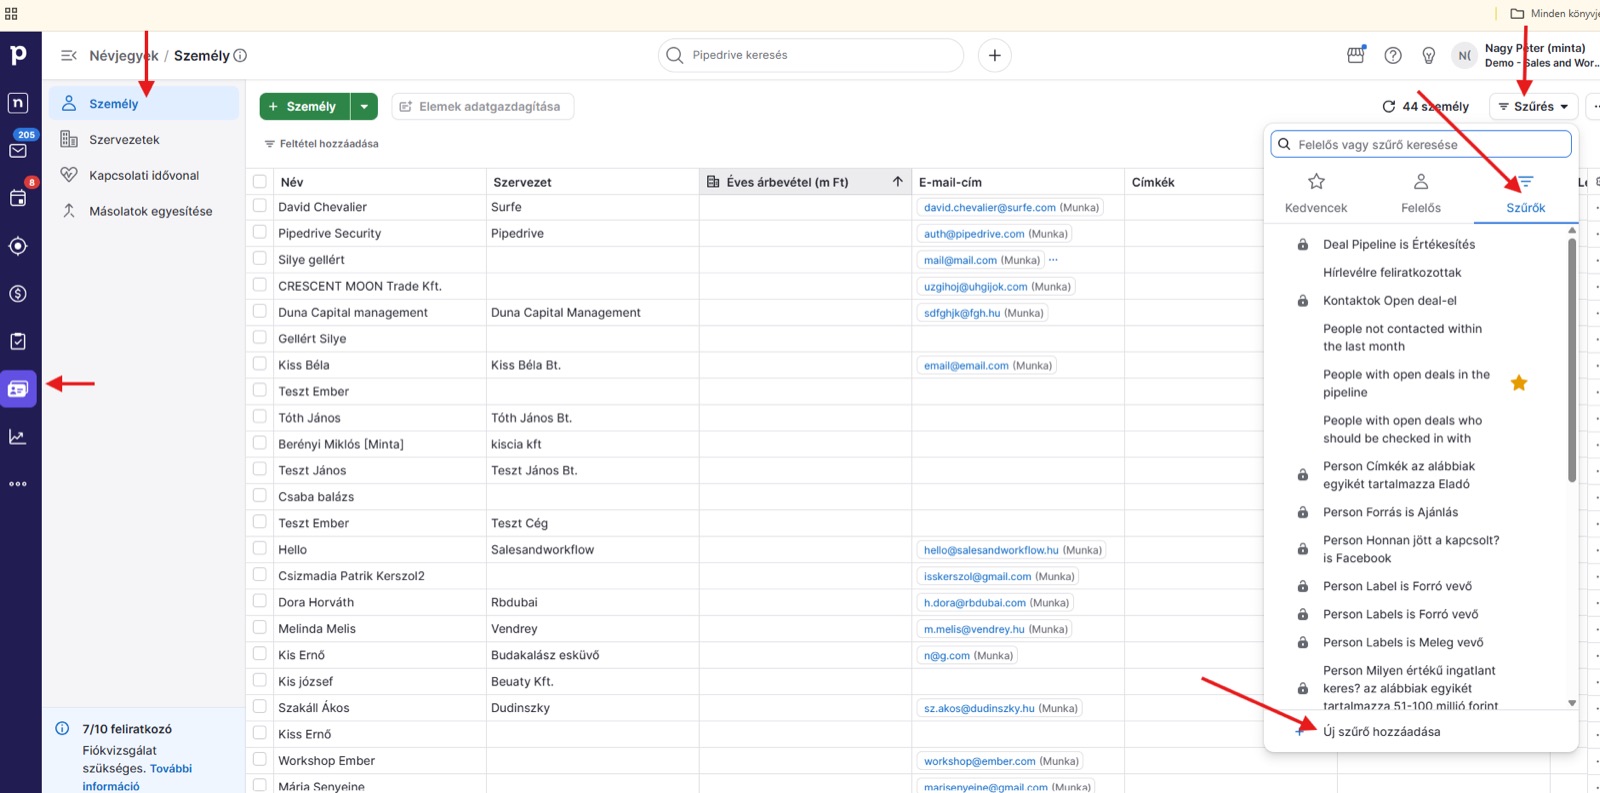Open the Duna Capital management person row
The width and height of the screenshot is (1600, 793).
pyautogui.click(x=353, y=312)
